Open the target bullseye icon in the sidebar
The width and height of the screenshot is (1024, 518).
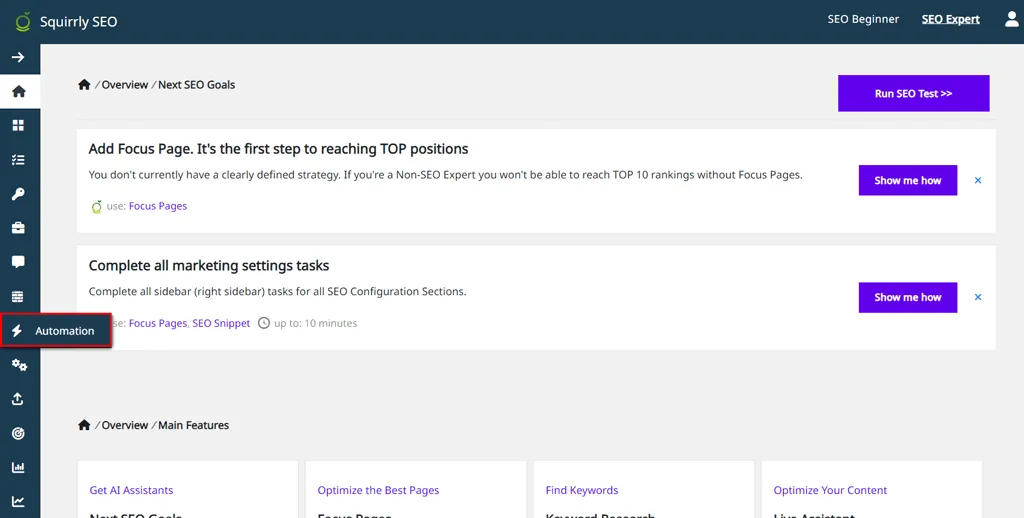tap(18, 433)
